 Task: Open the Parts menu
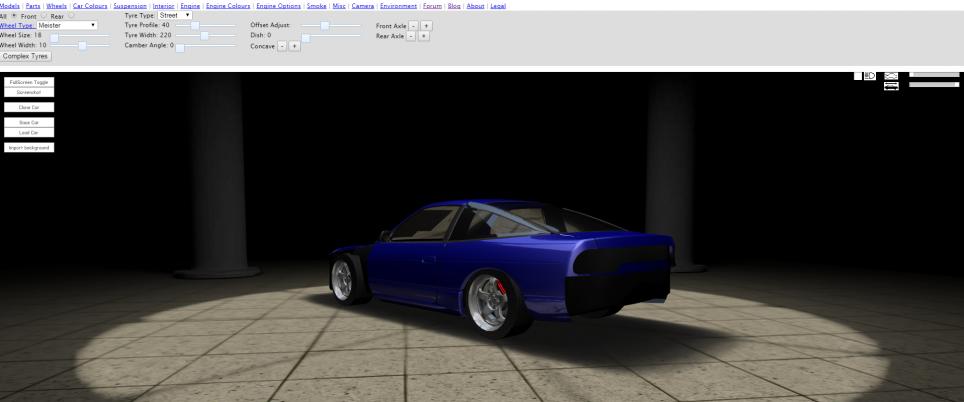click(33, 6)
